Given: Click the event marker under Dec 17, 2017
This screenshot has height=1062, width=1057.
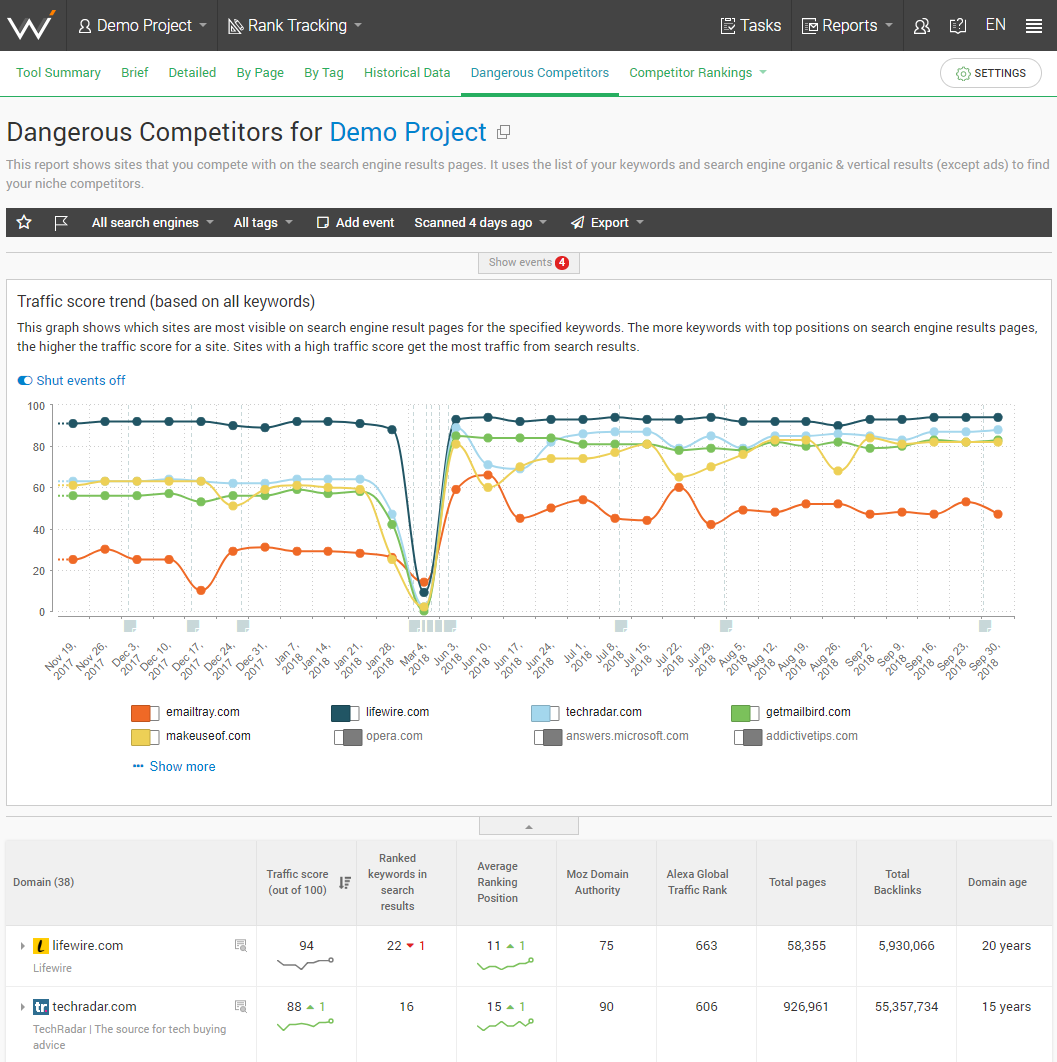Looking at the screenshot, I should tap(193, 625).
